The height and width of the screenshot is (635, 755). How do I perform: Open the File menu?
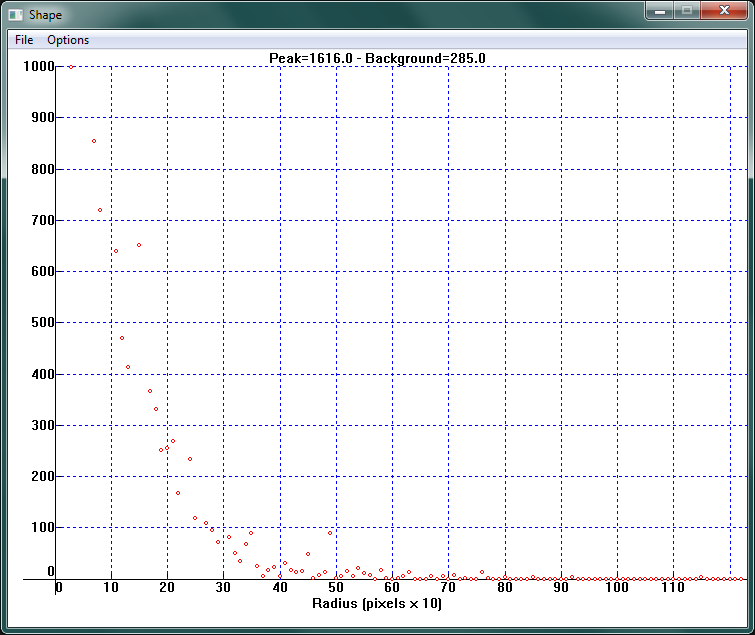click(24, 40)
